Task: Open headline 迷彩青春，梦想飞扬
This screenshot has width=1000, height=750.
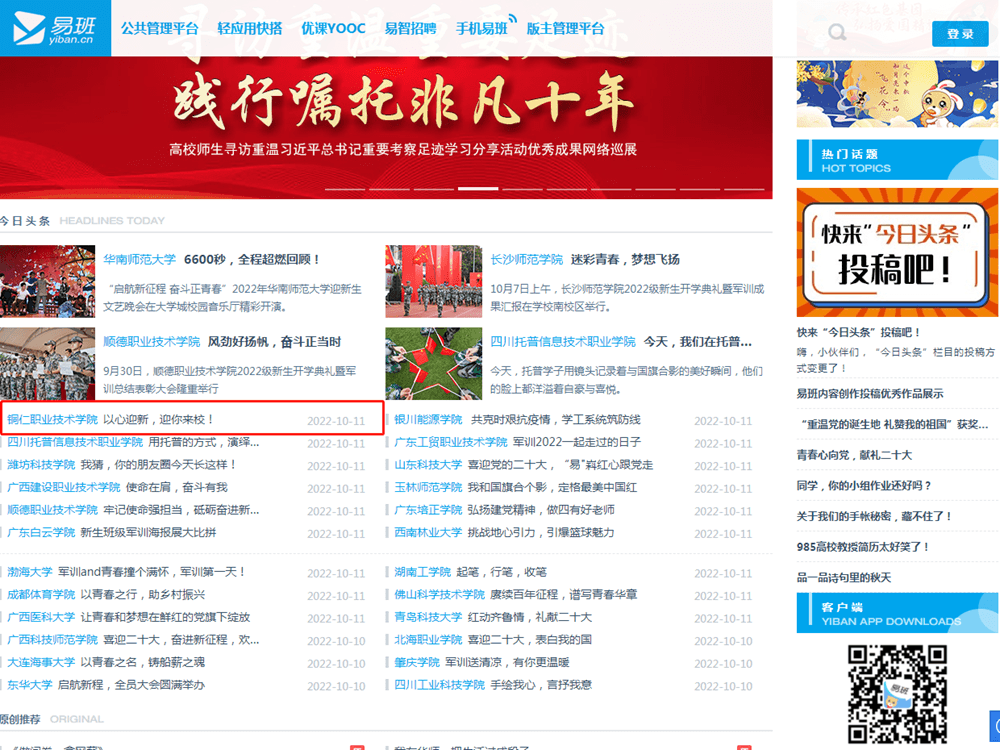Action: coord(625,260)
